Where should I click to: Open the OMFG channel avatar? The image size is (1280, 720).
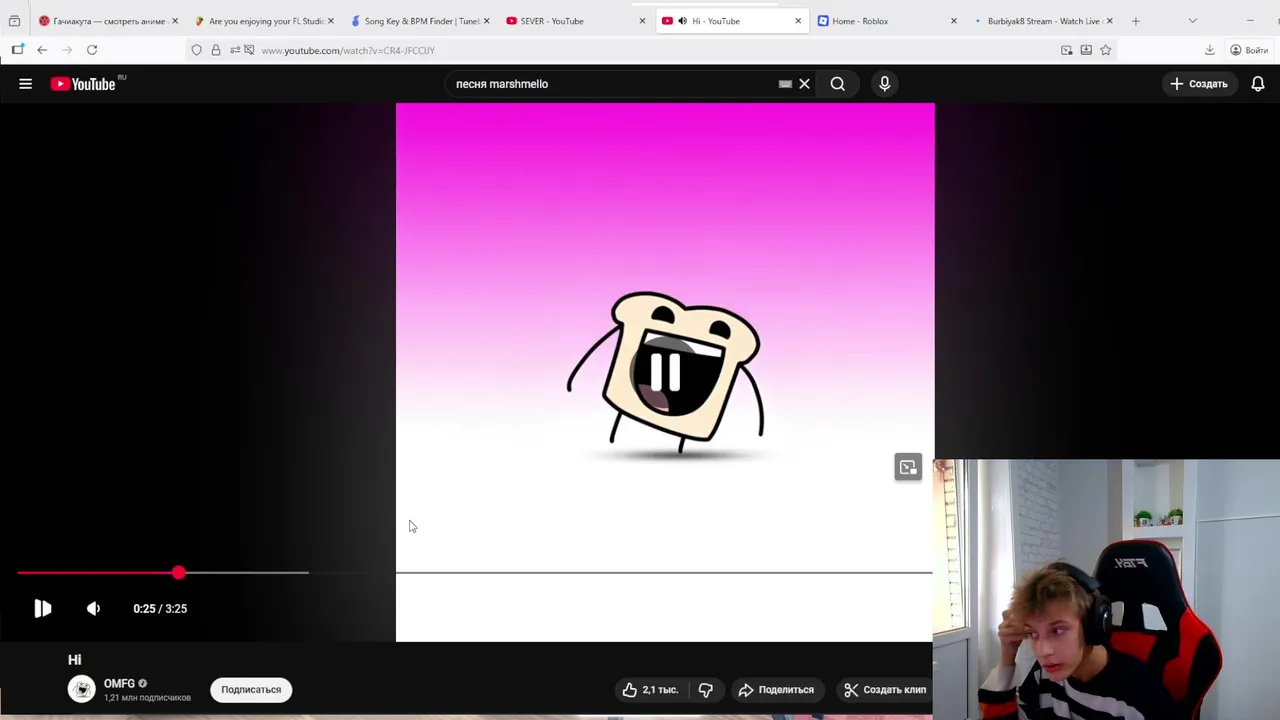tap(82, 689)
